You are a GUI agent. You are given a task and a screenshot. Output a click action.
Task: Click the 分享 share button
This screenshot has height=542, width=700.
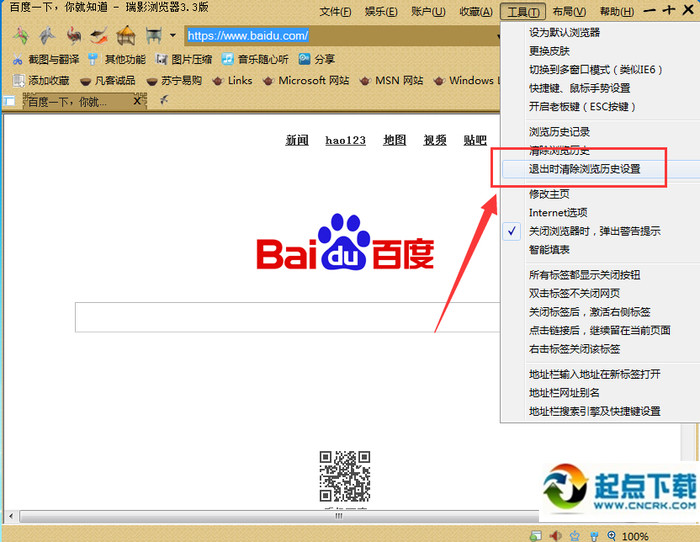pyautogui.click(x=317, y=59)
